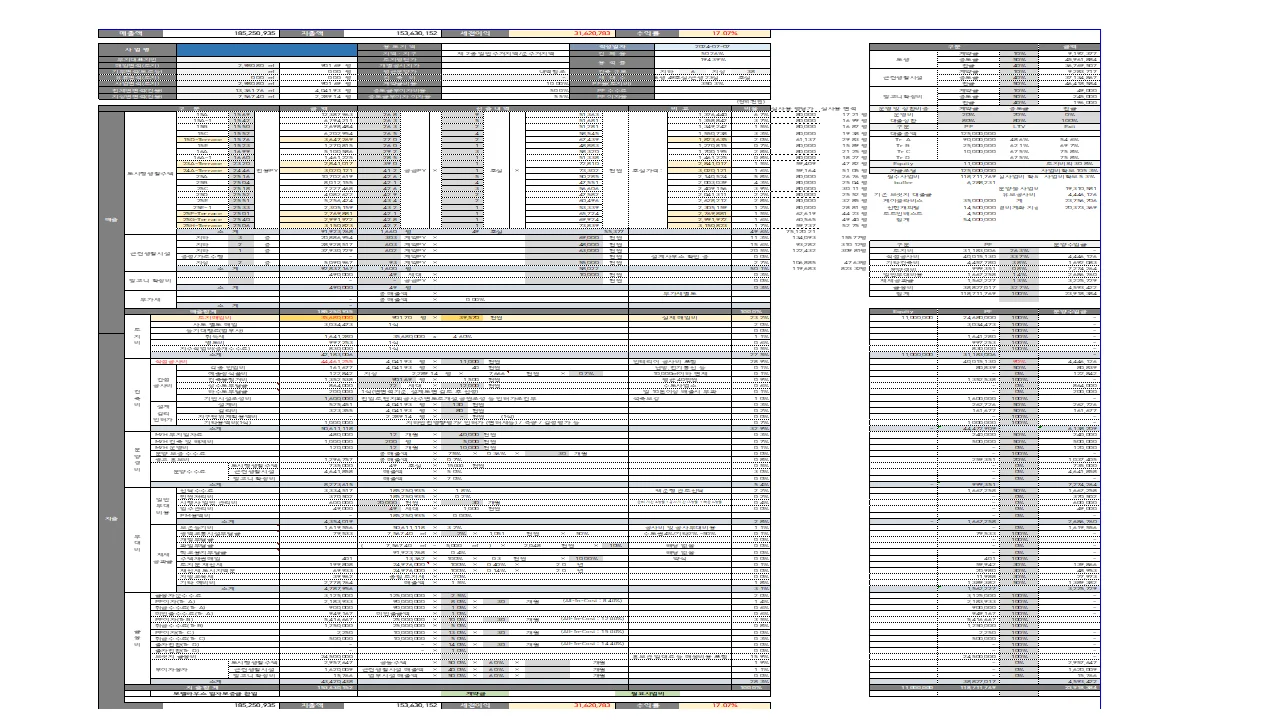Select the Tr. B row label
This screenshot has width=1280, height=720.
coord(903,146)
